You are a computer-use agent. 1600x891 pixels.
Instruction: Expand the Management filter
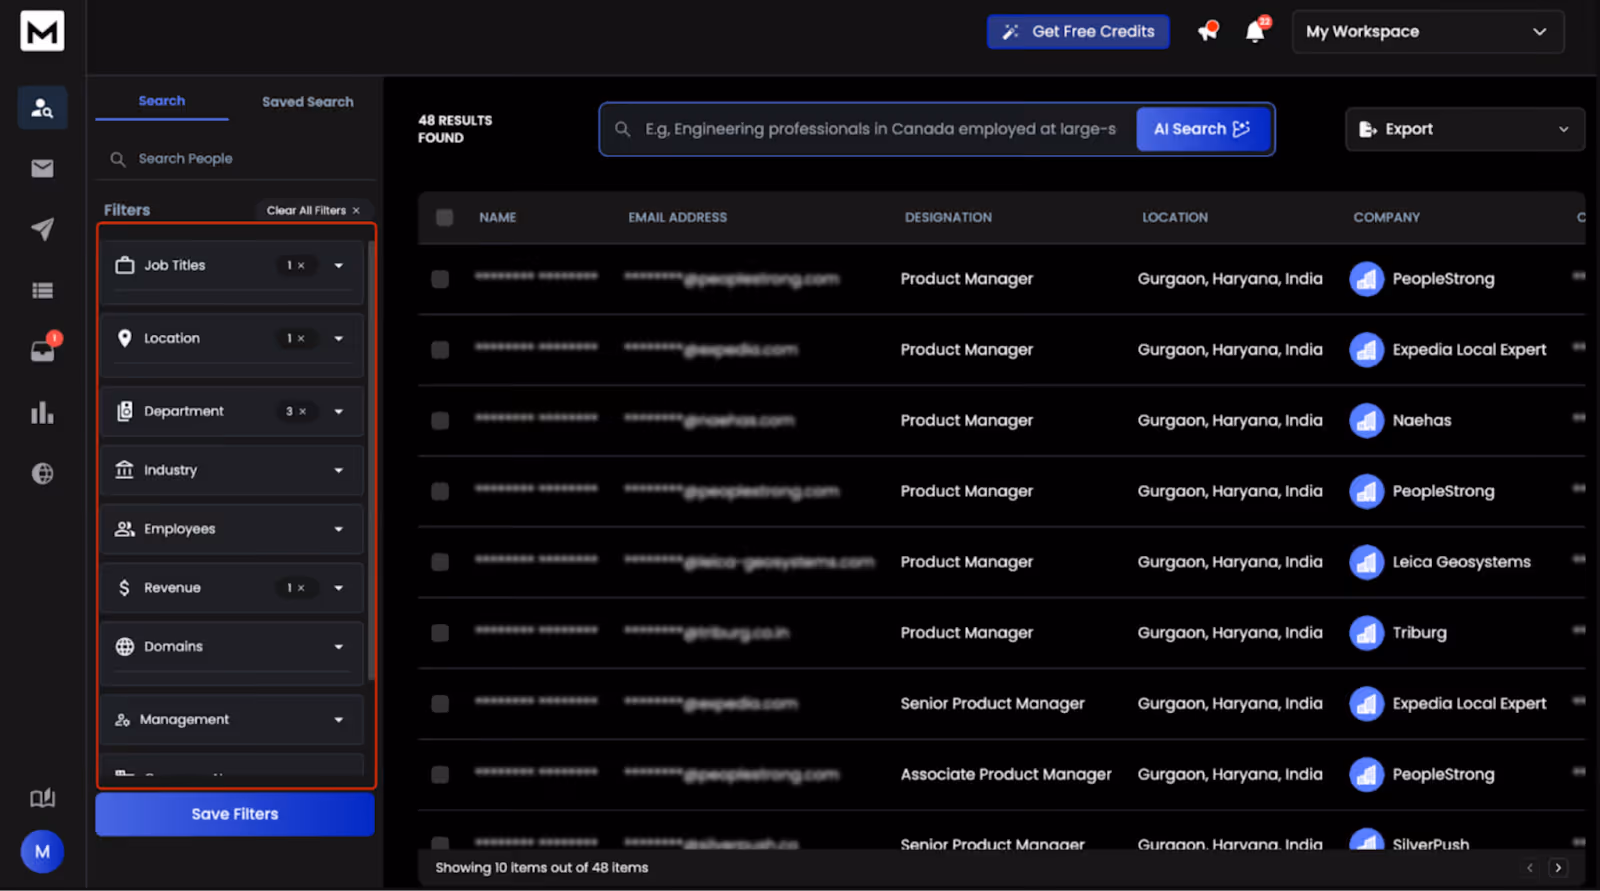[339, 720]
